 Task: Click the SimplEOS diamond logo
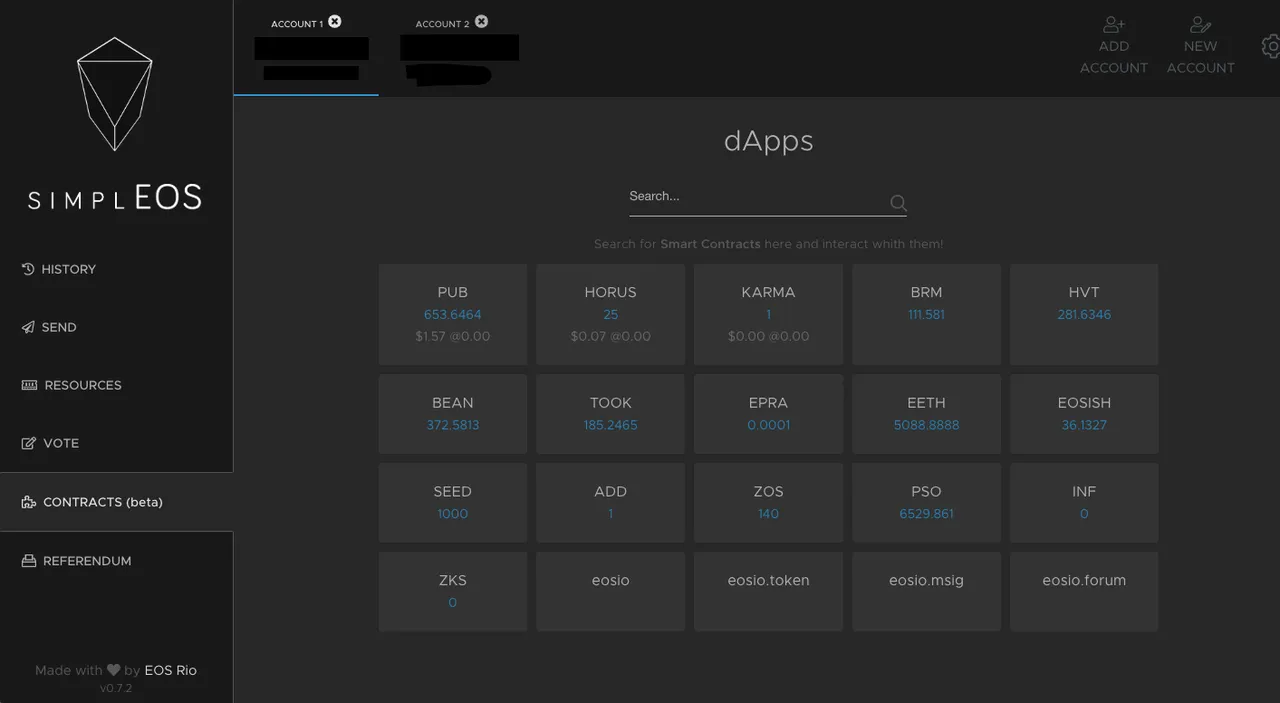coord(115,94)
